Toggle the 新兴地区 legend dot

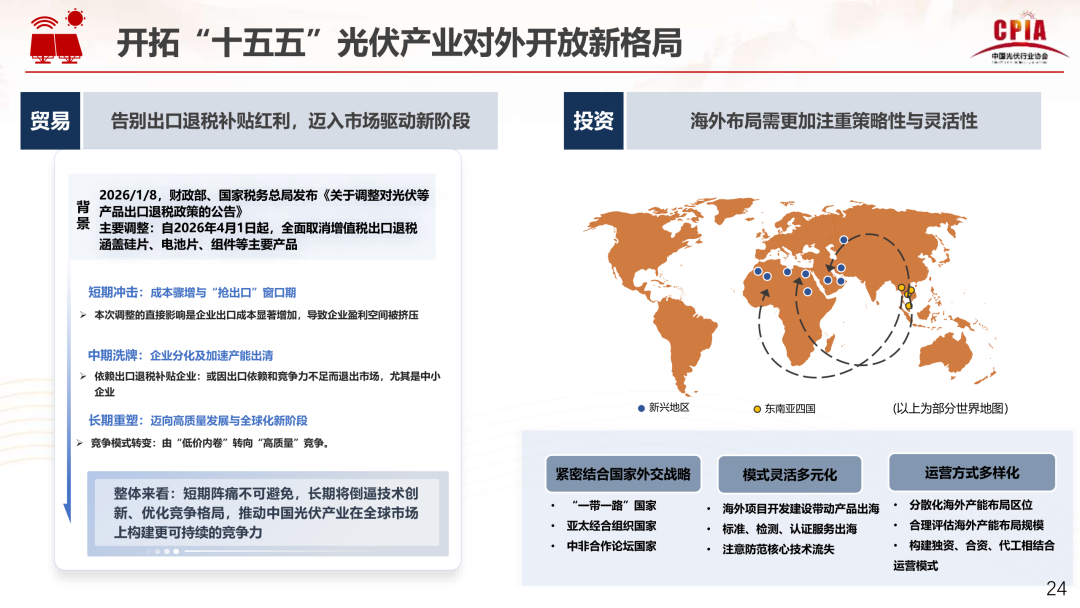pyautogui.click(x=640, y=408)
